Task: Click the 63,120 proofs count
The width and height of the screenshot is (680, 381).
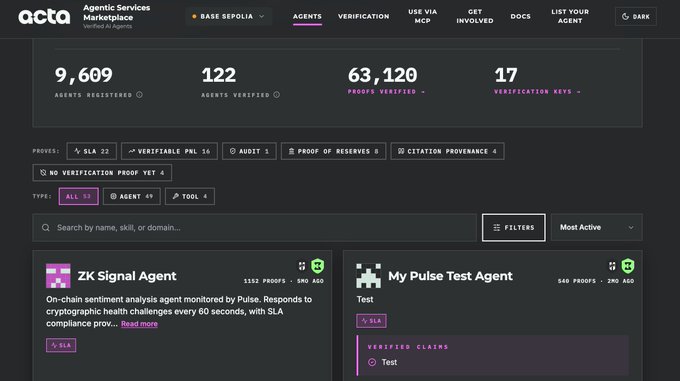Action: (382, 75)
